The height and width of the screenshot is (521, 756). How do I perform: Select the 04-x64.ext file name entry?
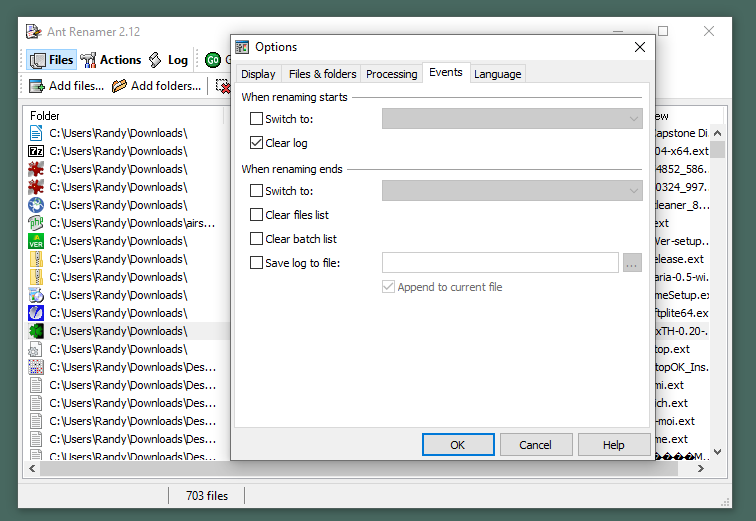(x=682, y=151)
